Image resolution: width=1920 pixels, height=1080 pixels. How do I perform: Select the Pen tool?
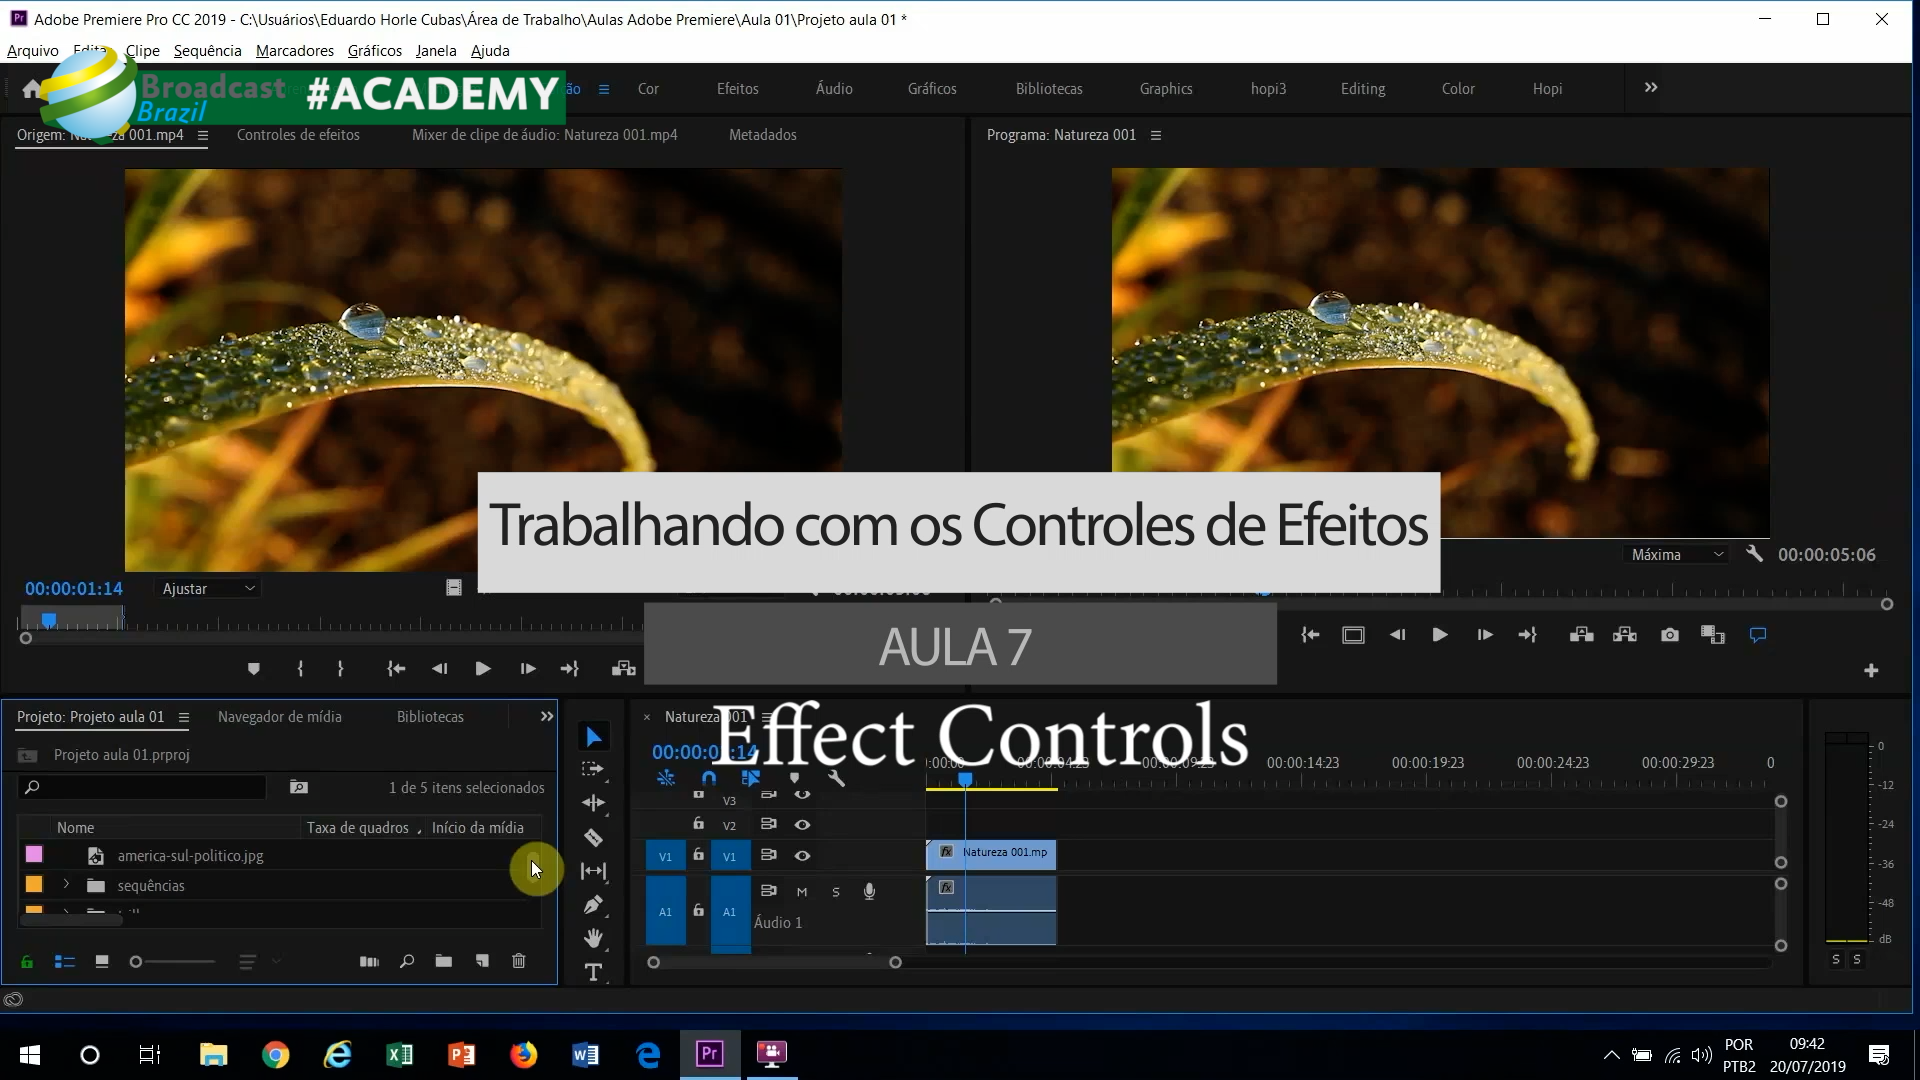[x=593, y=905]
